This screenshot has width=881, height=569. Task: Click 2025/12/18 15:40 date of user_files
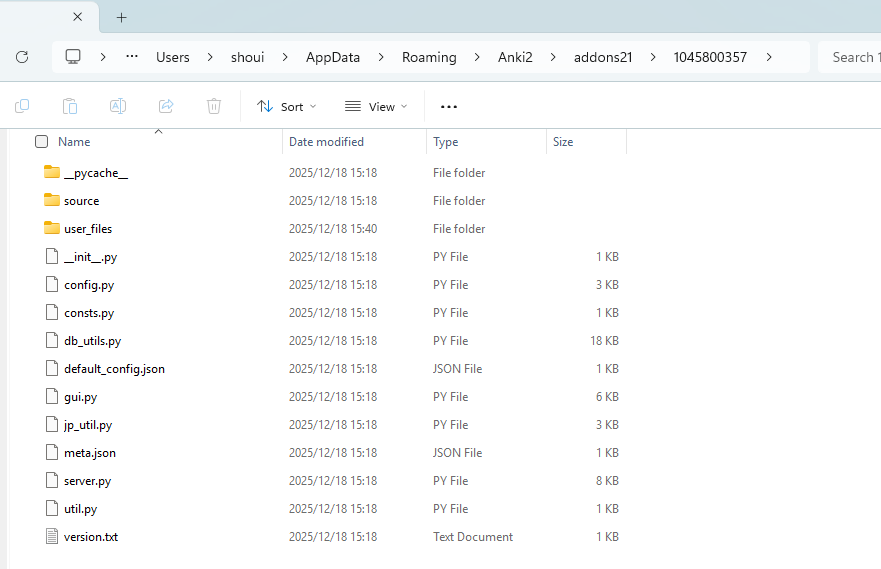(x=333, y=229)
